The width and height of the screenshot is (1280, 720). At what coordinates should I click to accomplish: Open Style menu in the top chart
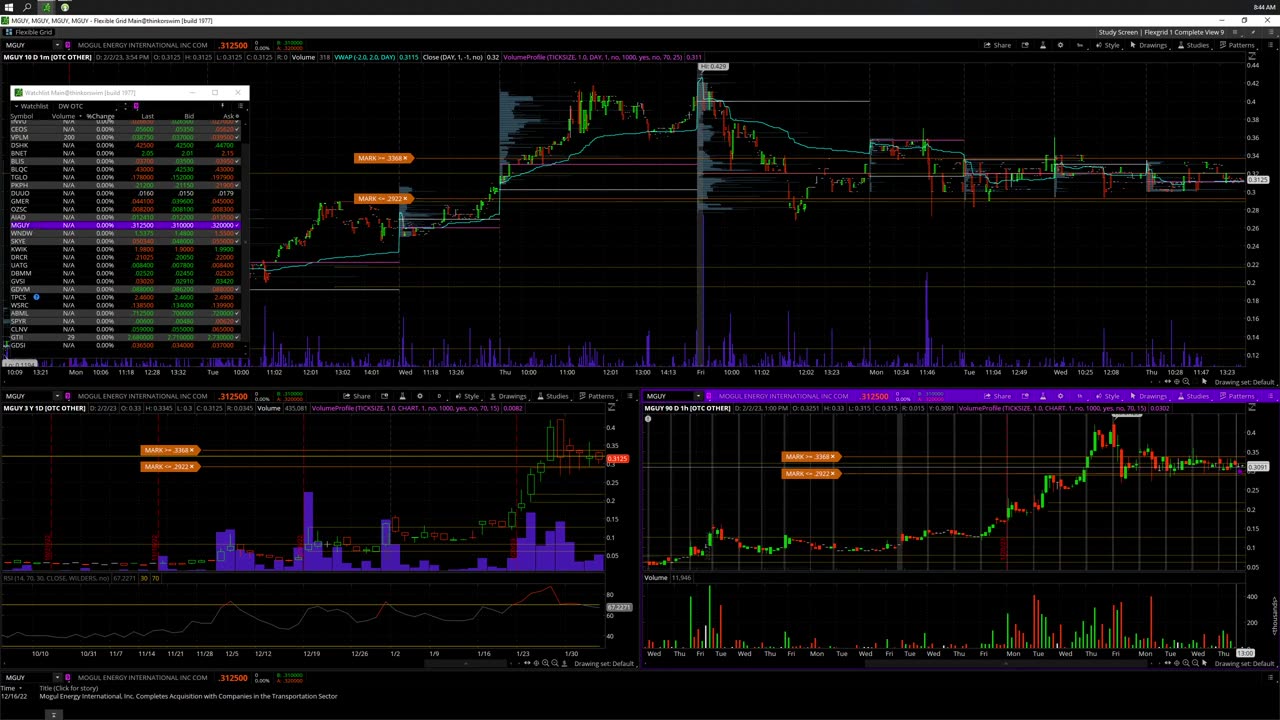click(1107, 45)
